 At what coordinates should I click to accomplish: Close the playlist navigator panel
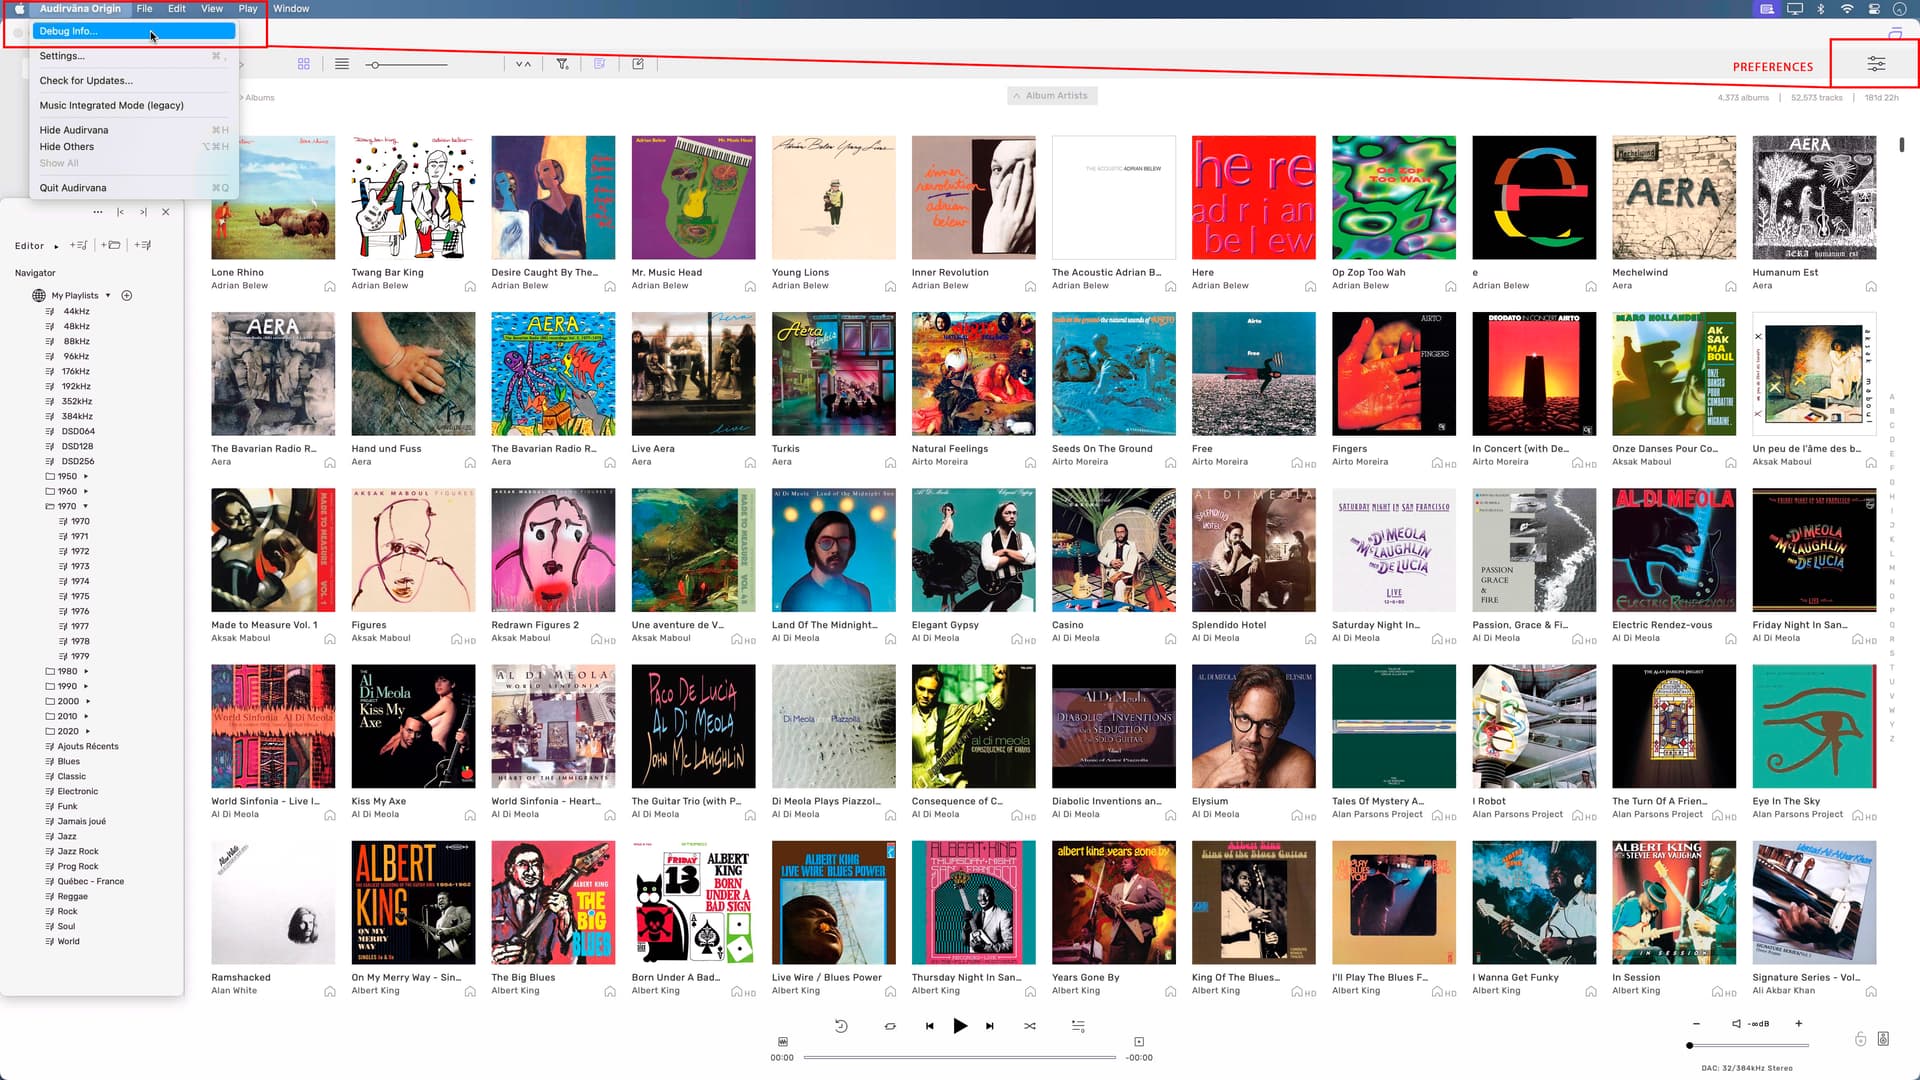pos(166,212)
